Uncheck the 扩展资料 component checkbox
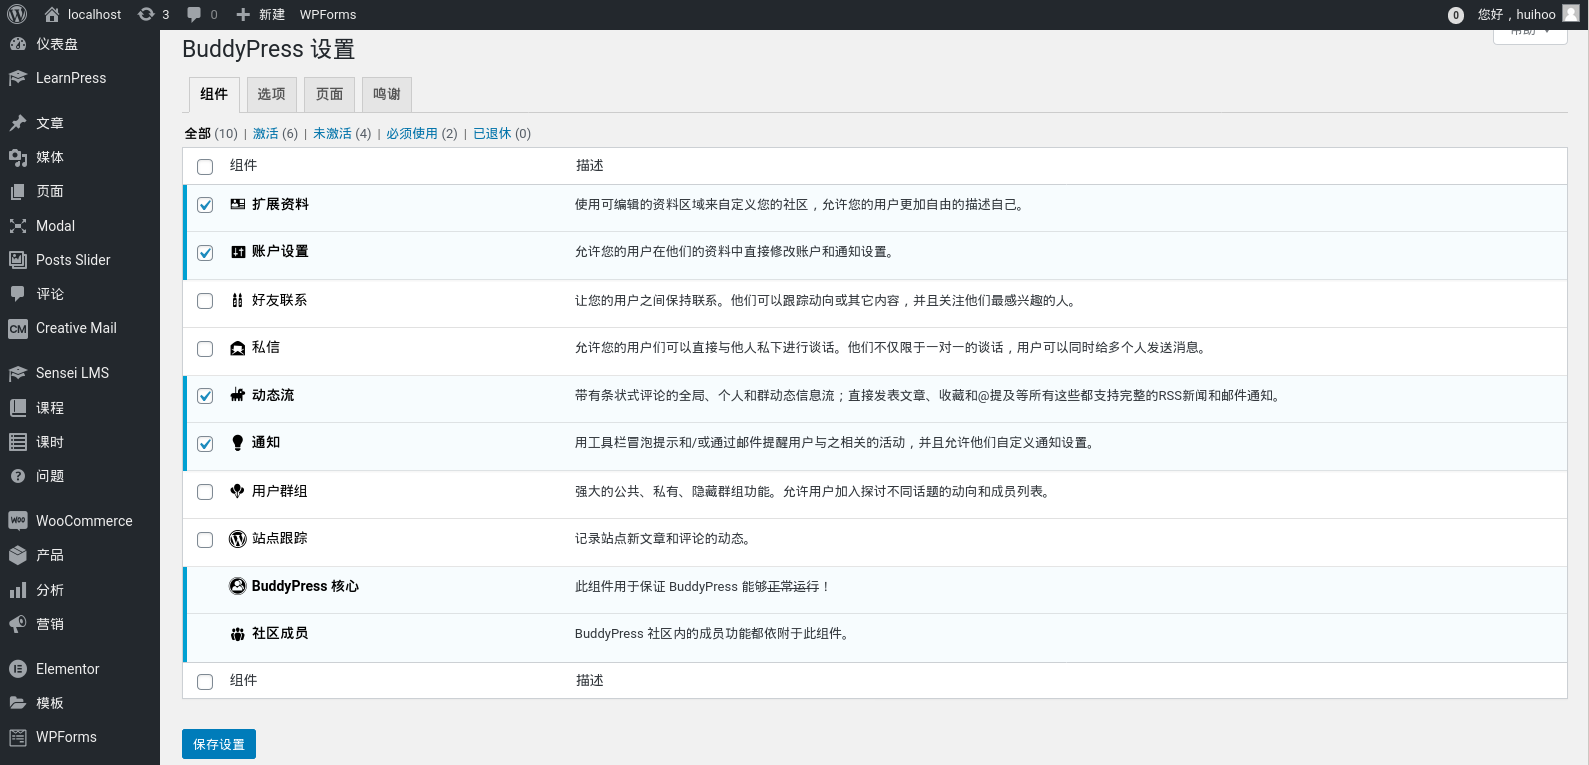 (205, 205)
